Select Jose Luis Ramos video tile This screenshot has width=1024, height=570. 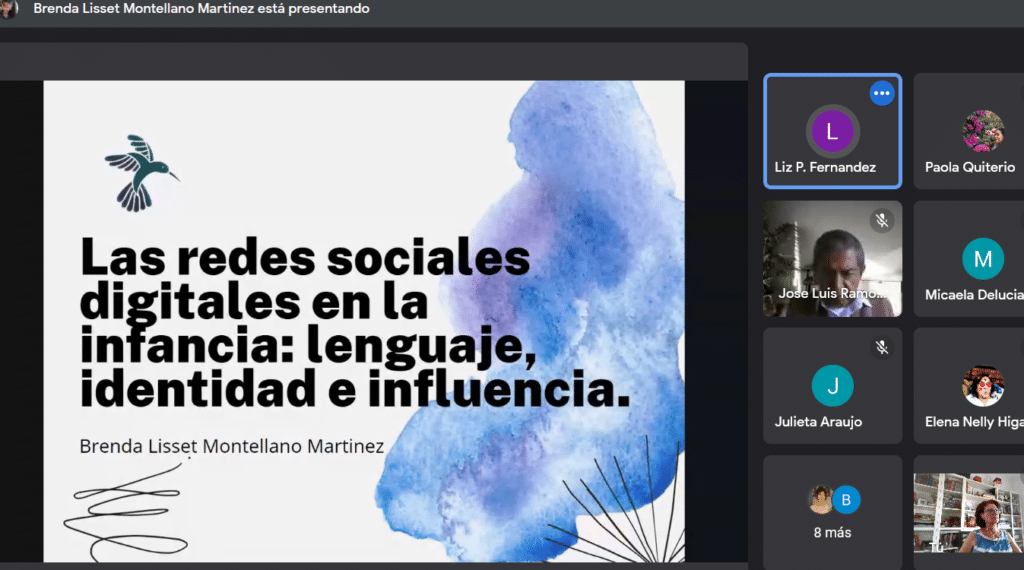pyautogui.click(x=833, y=259)
